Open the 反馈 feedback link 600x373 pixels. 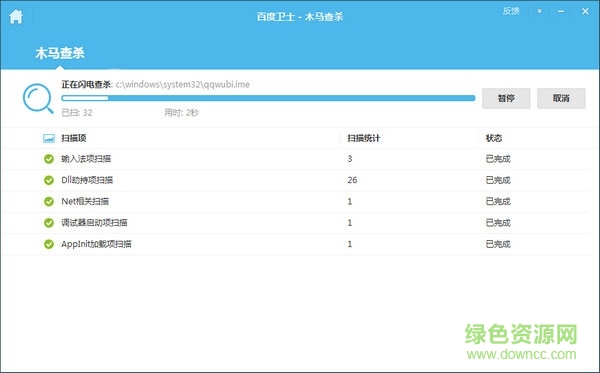pyautogui.click(x=510, y=11)
